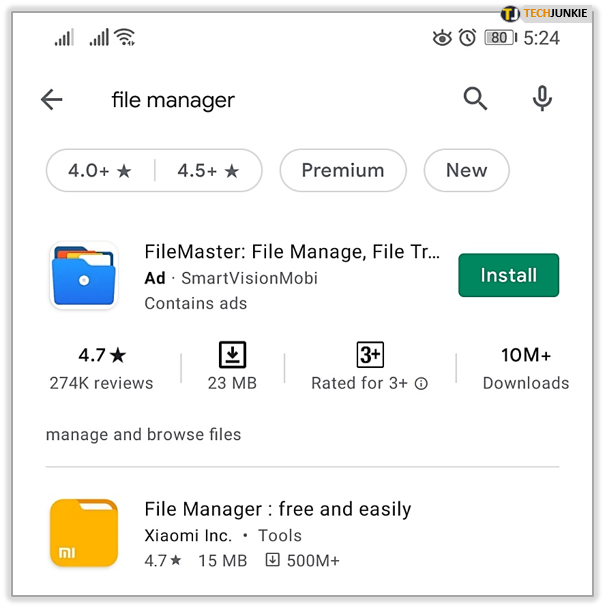
Task: Select the 4.0+ star rating filter
Action: point(100,171)
